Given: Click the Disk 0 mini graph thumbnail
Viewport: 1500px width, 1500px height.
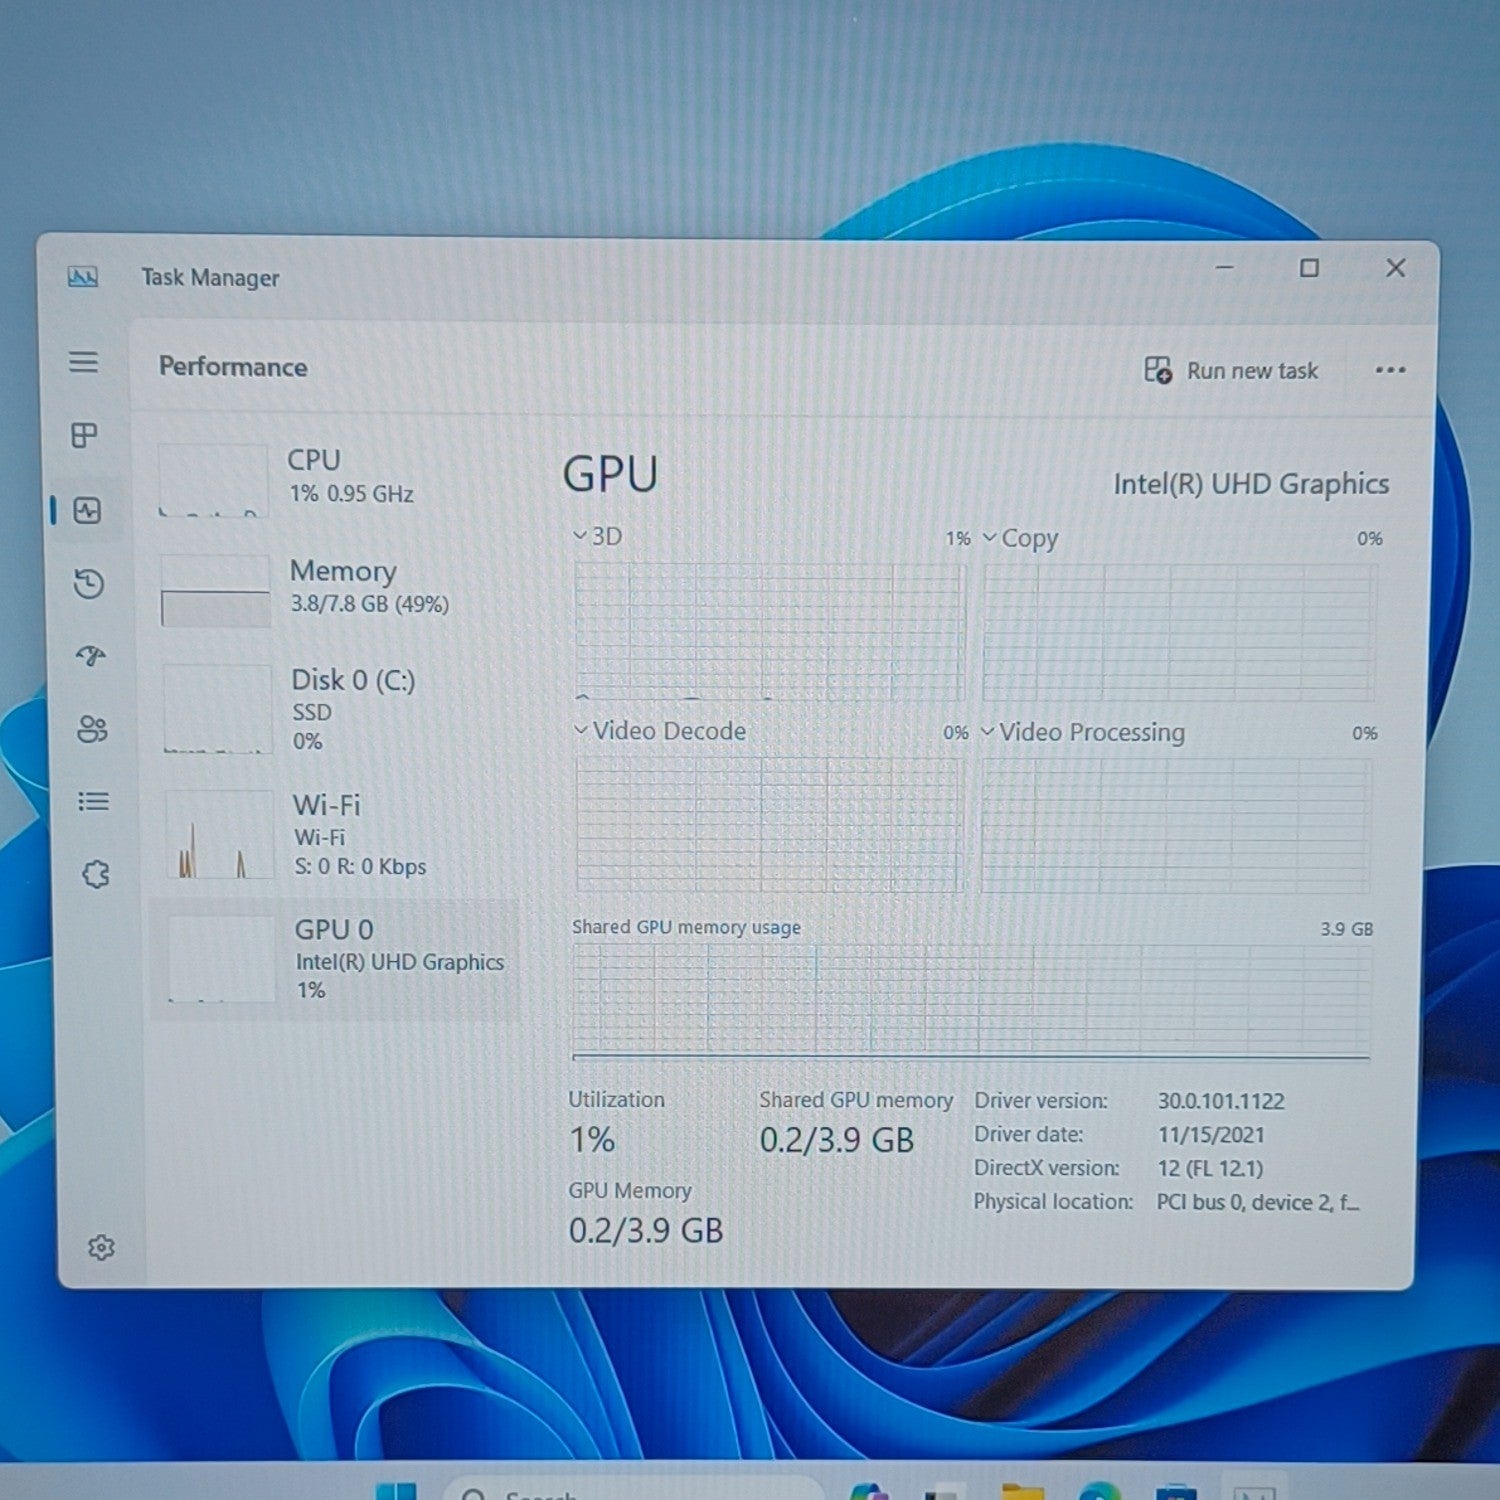Looking at the screenshot, I should click(217, 708).
